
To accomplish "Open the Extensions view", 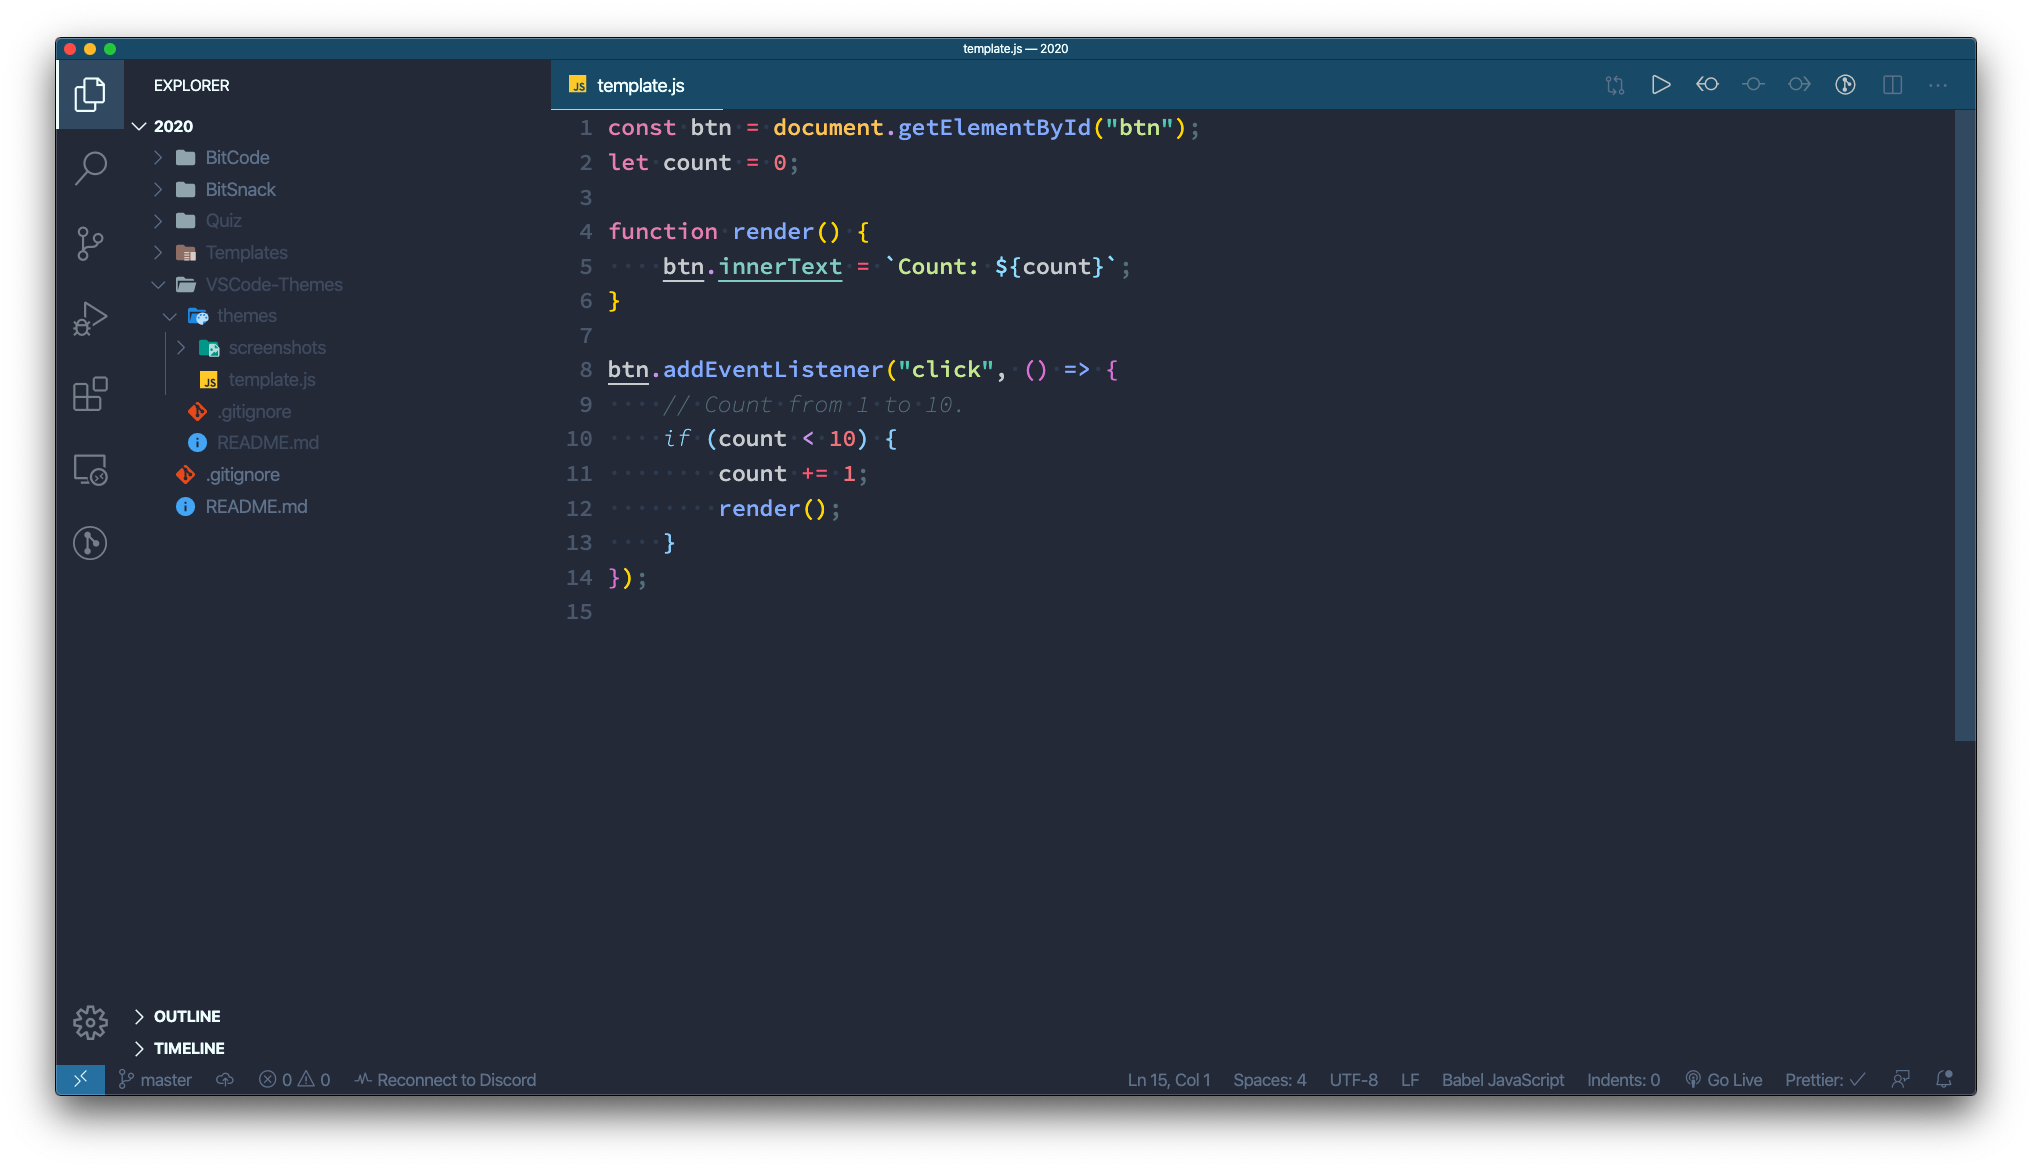I will click(90, 394).
